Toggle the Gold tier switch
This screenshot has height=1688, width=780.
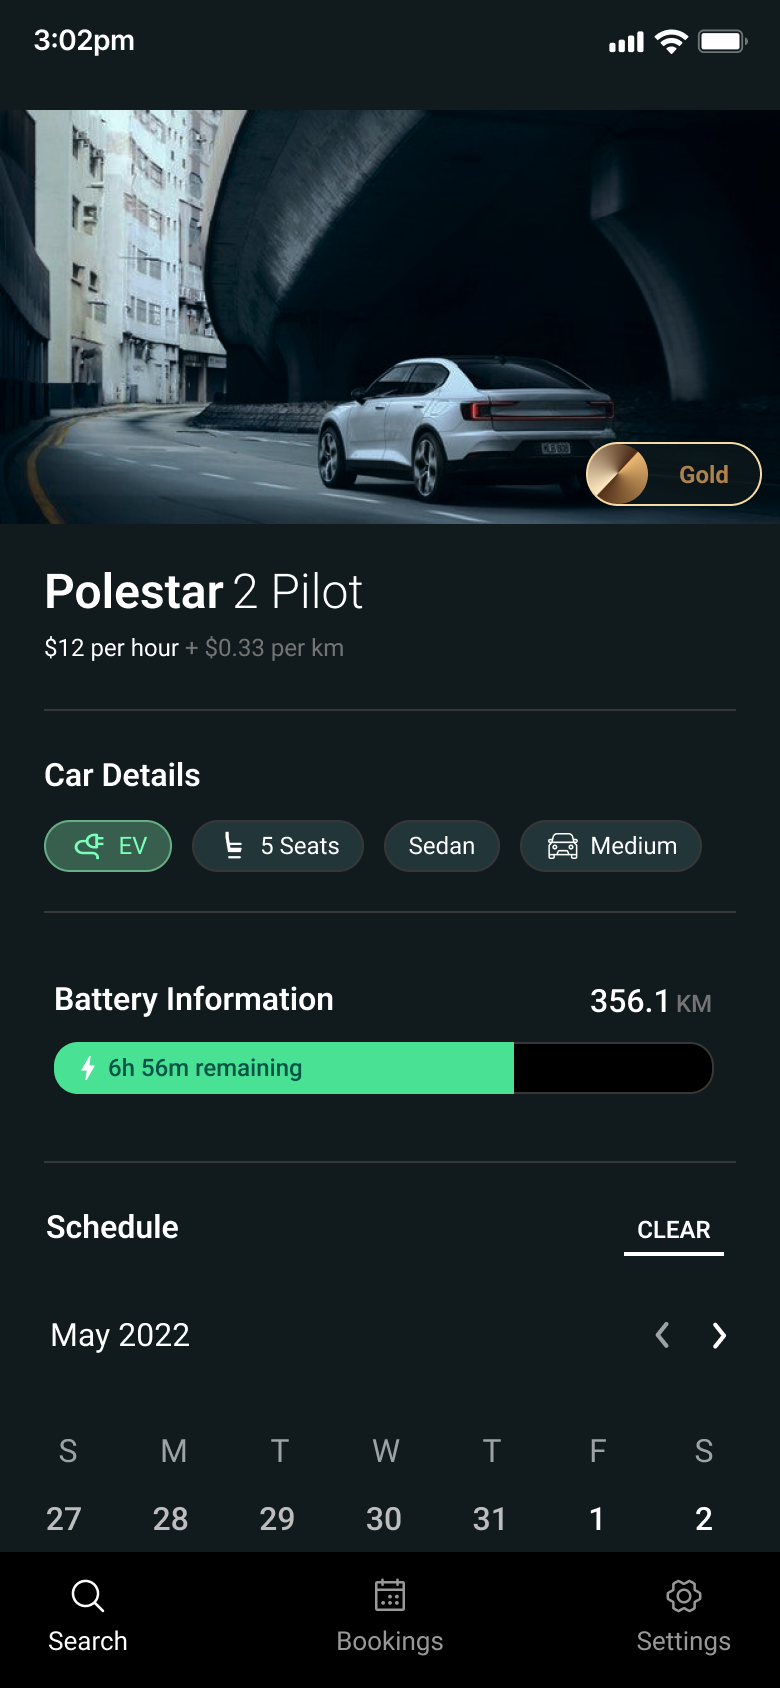coord(673,474)
